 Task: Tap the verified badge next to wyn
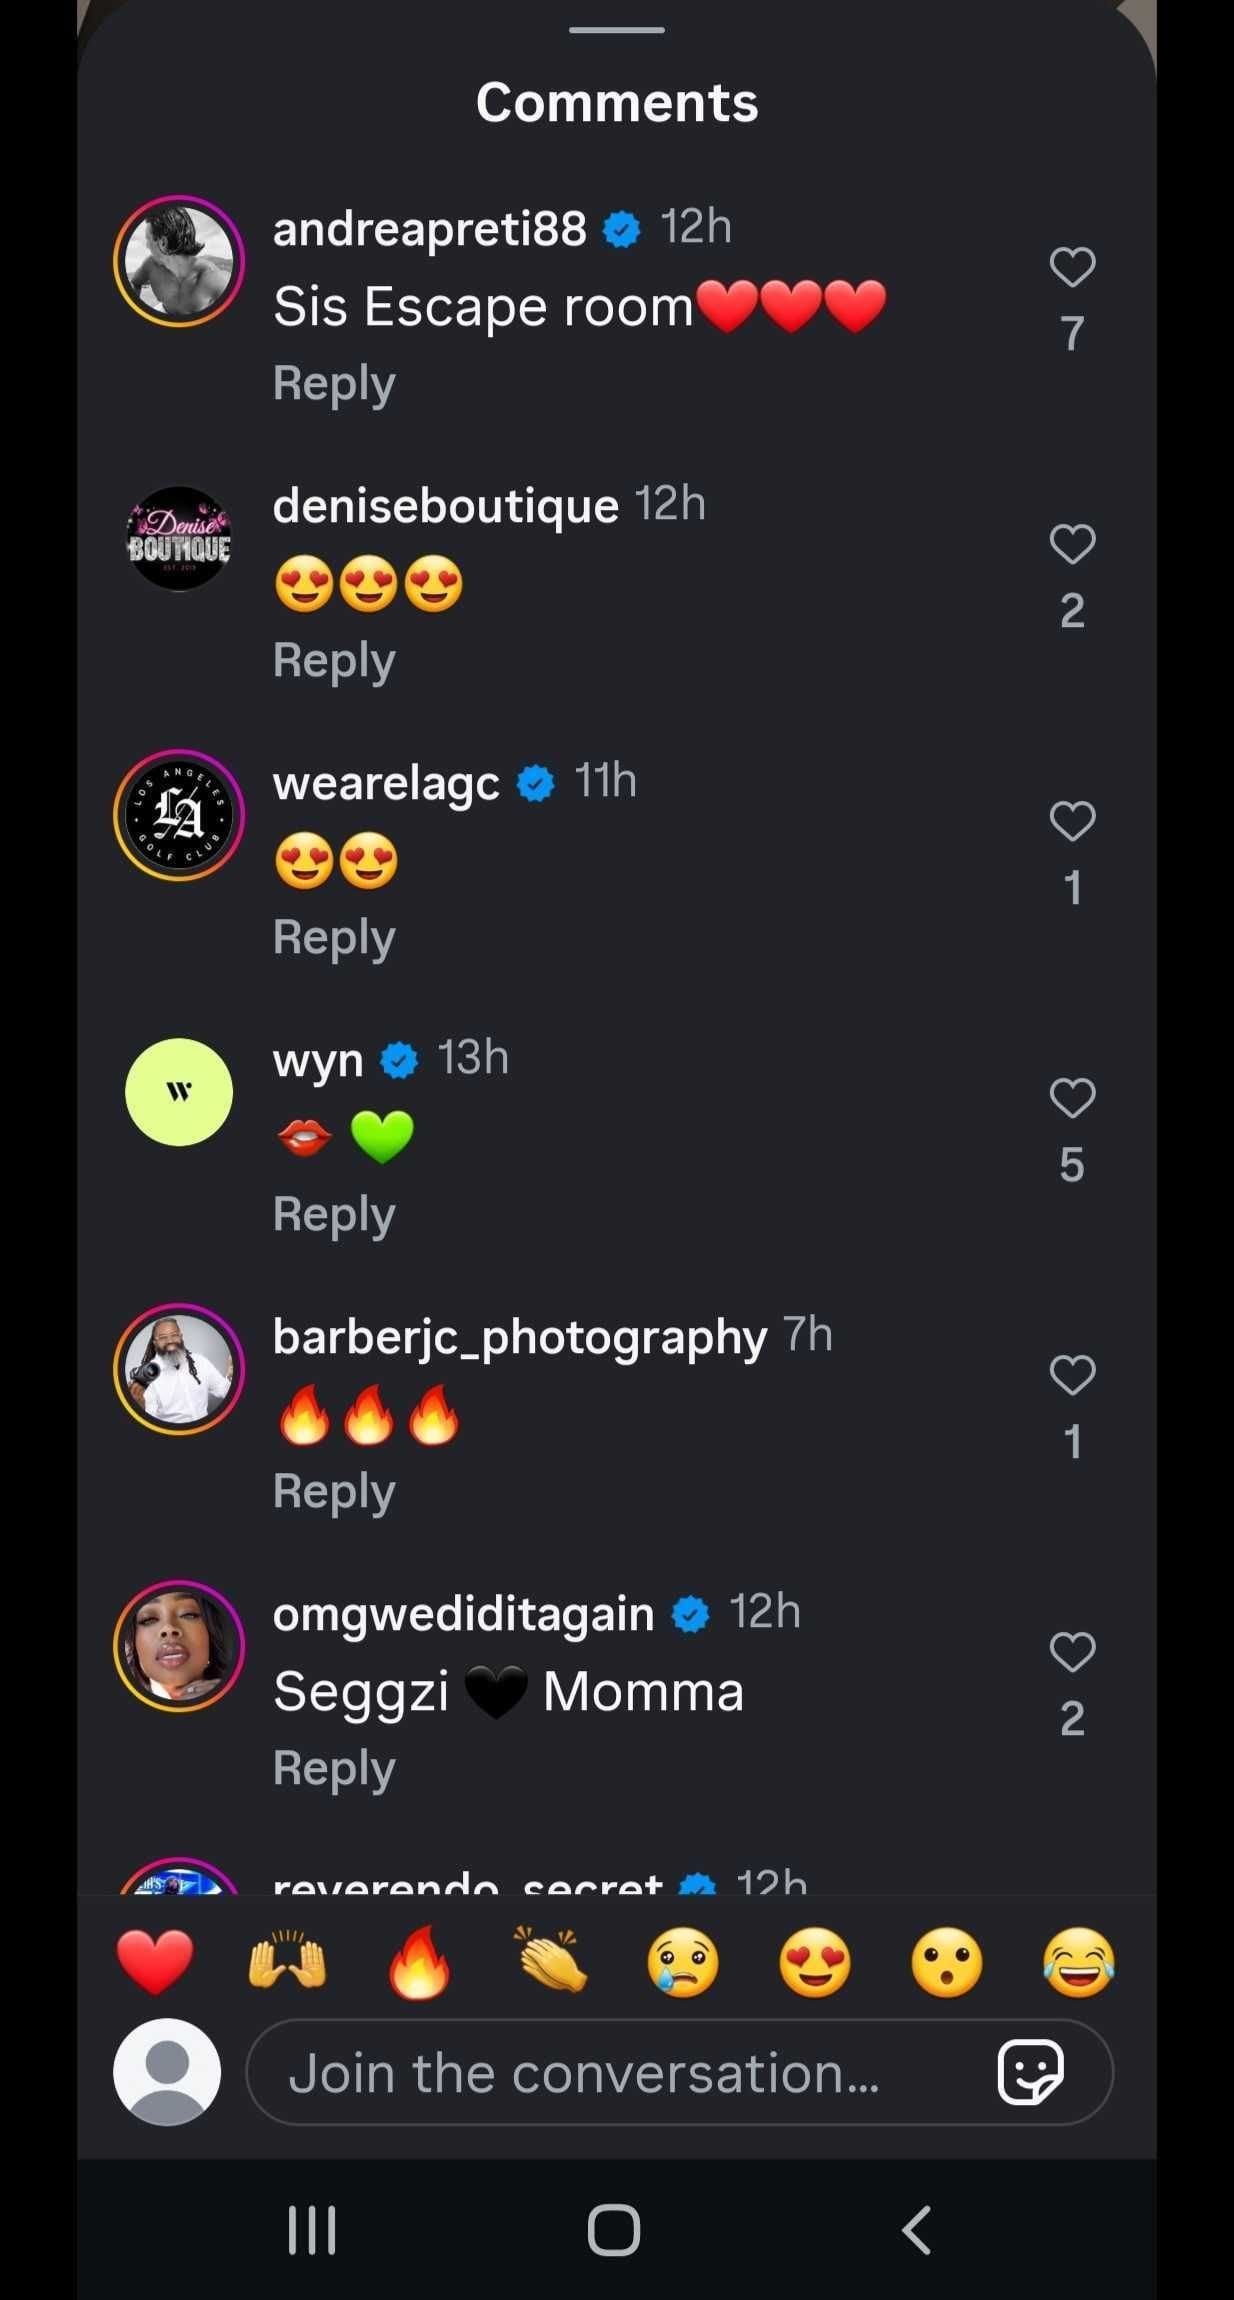pyautogui.click(x=398, y=1061)
